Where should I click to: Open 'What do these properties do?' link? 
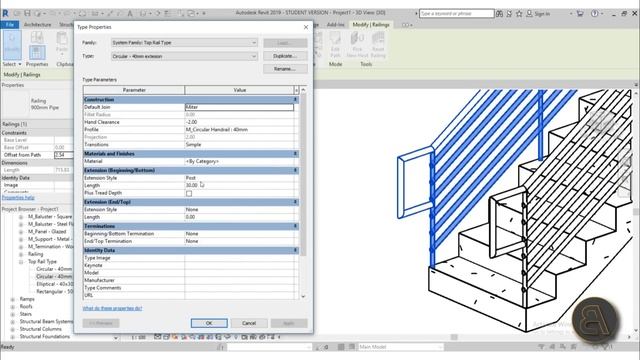[x=112, y=308]
